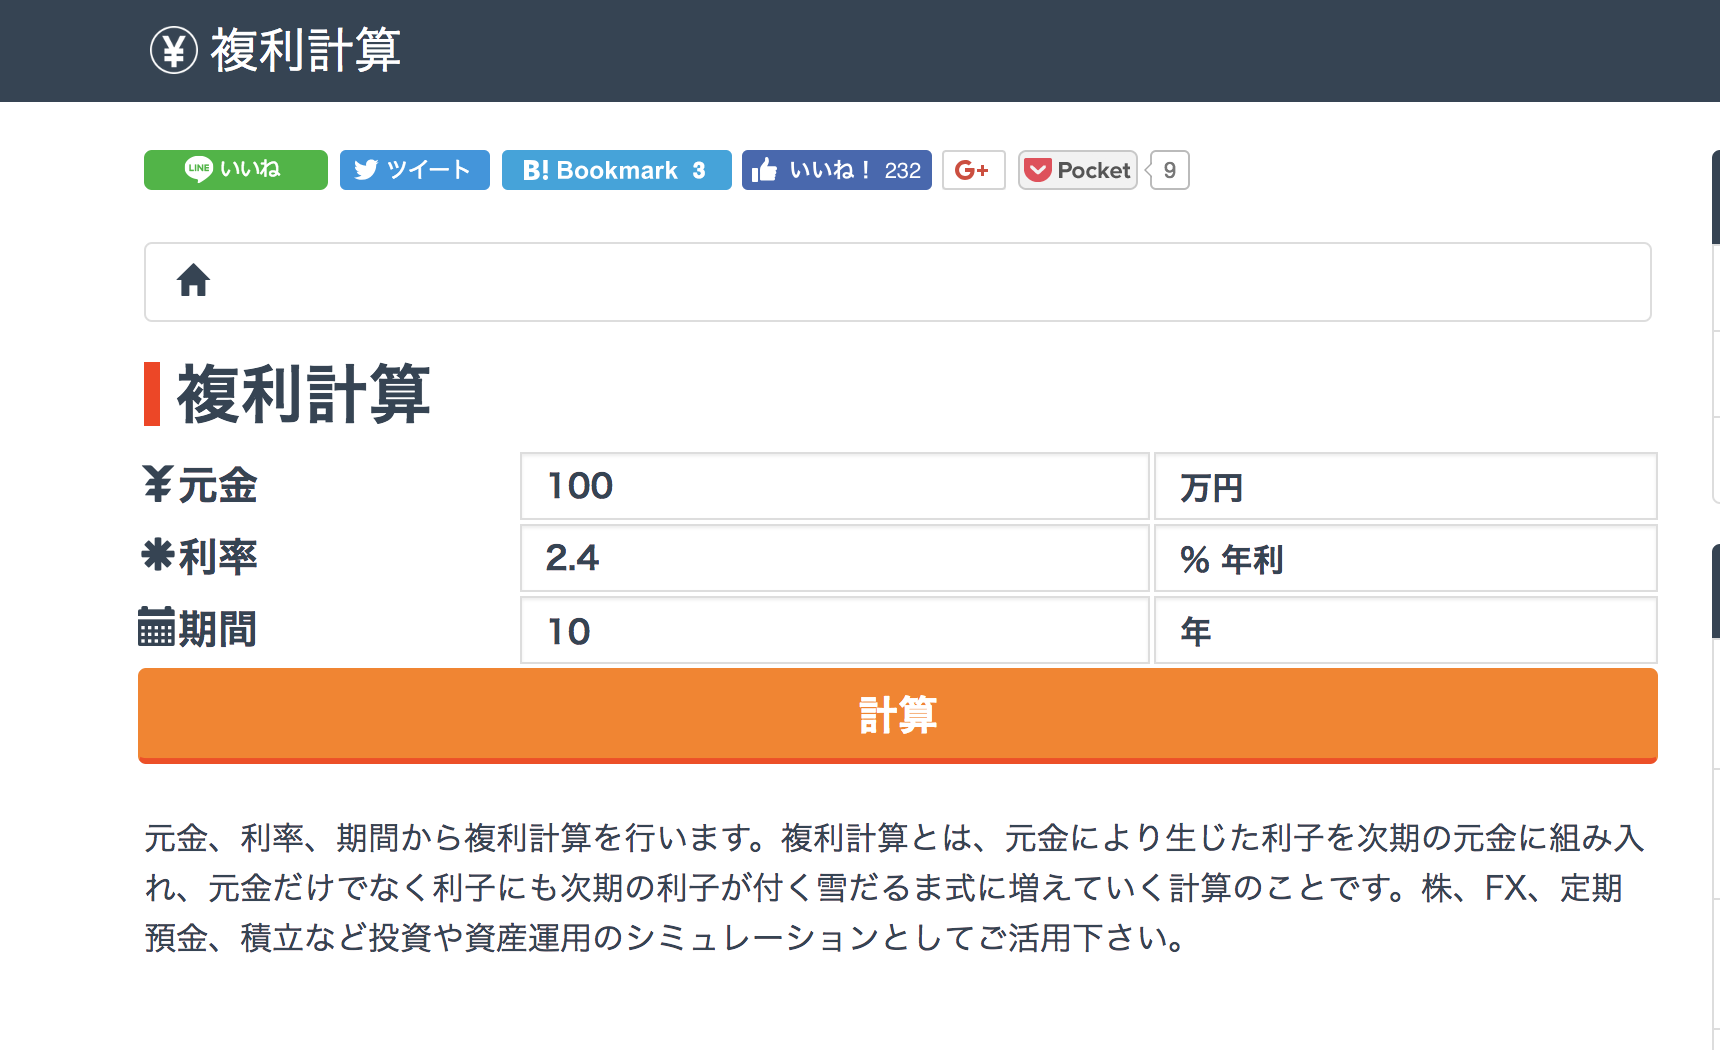
Task: Click the Pocket logo icon
Action: pyautogui.click(x=1038, y=170)
